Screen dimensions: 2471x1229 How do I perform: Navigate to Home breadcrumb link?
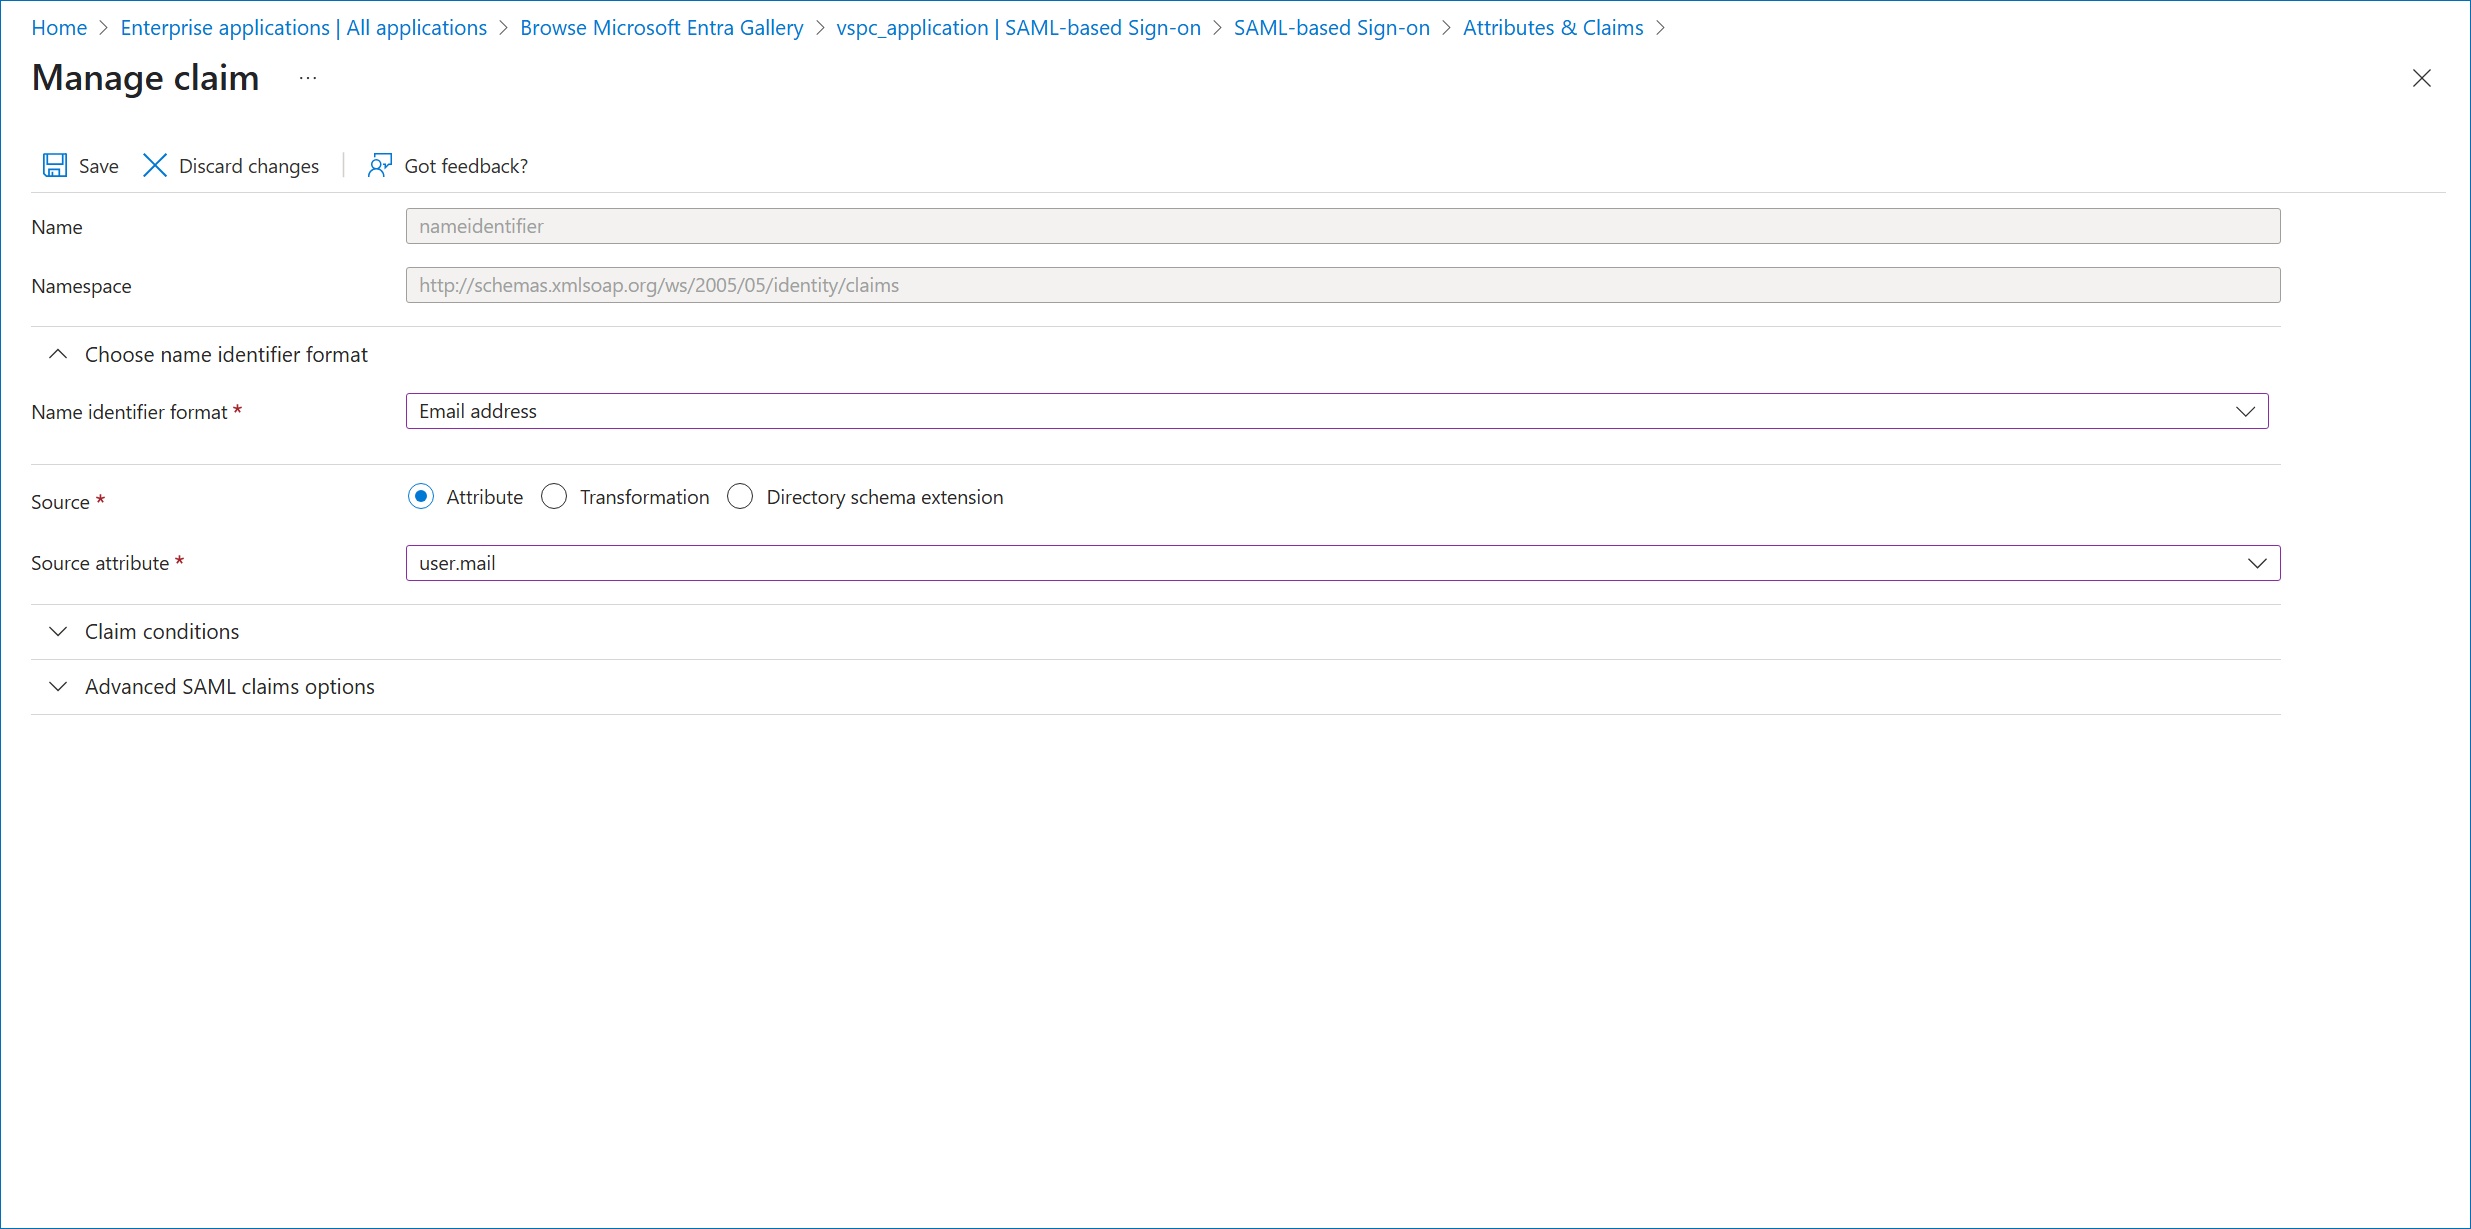click(x=59, y=28)
